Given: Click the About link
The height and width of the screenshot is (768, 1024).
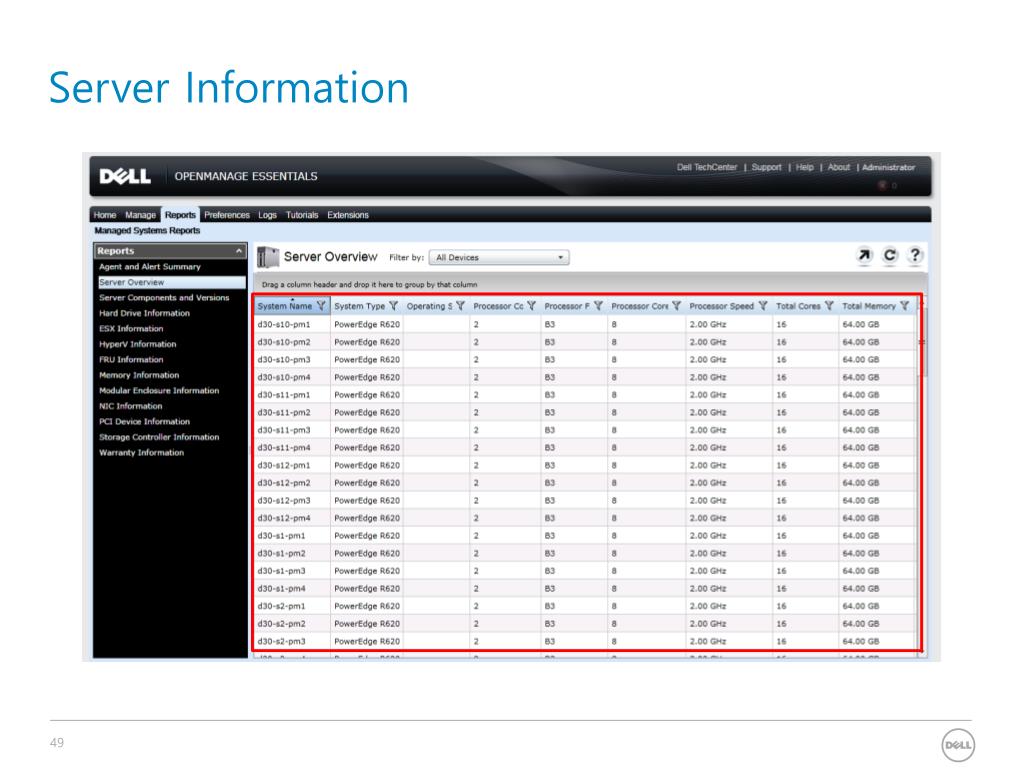Looking at the screenshot, I should point(839,167).
